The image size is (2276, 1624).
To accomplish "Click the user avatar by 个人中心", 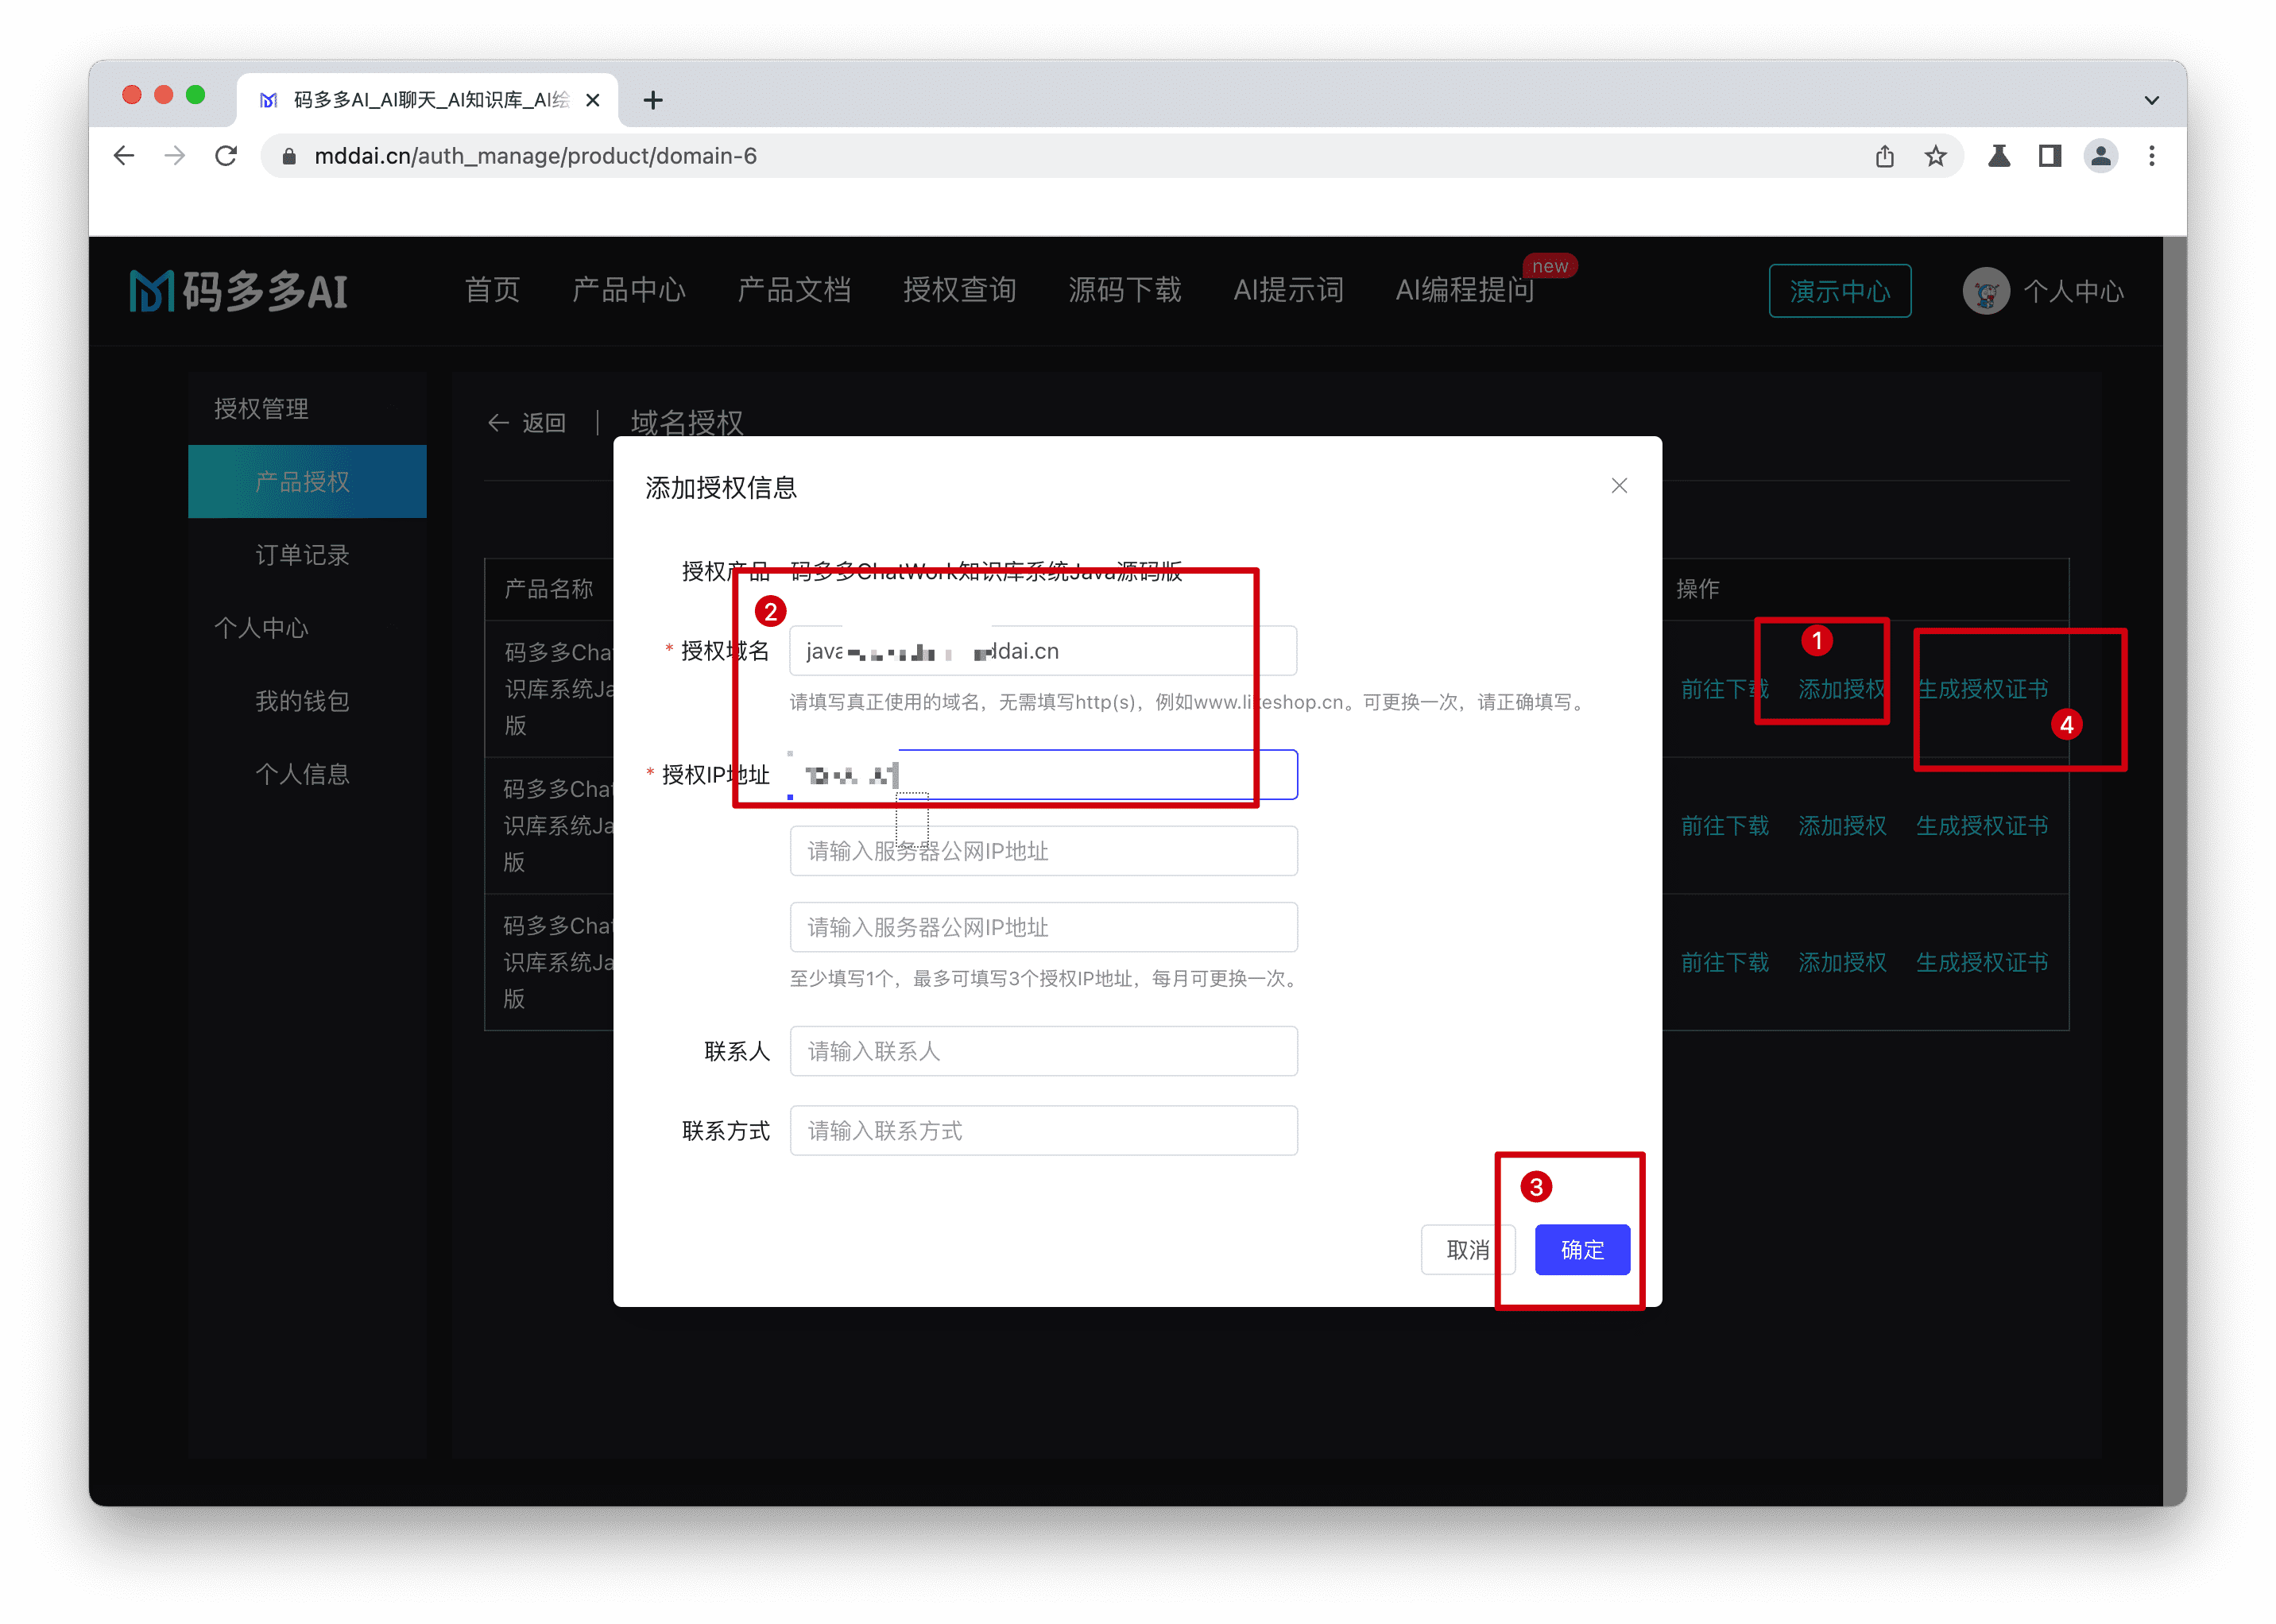I will point(1986,291).
